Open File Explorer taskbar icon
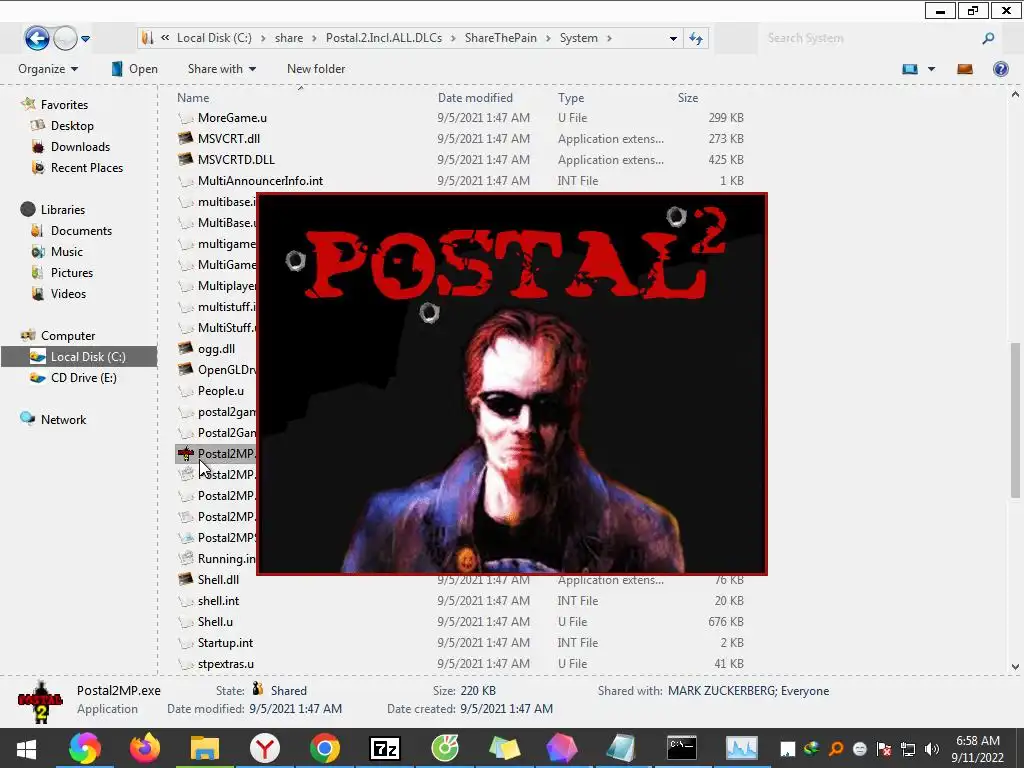 pos(204,748)
